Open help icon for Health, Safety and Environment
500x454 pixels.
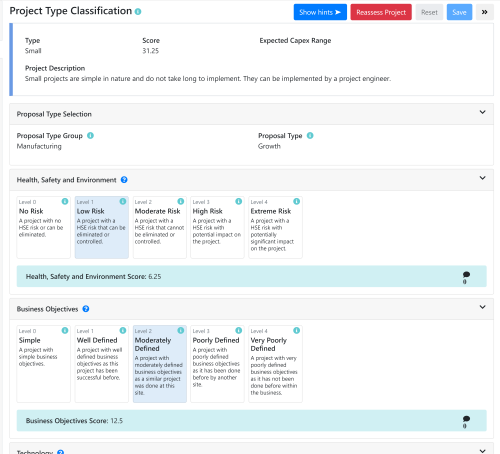click(124, 180)
